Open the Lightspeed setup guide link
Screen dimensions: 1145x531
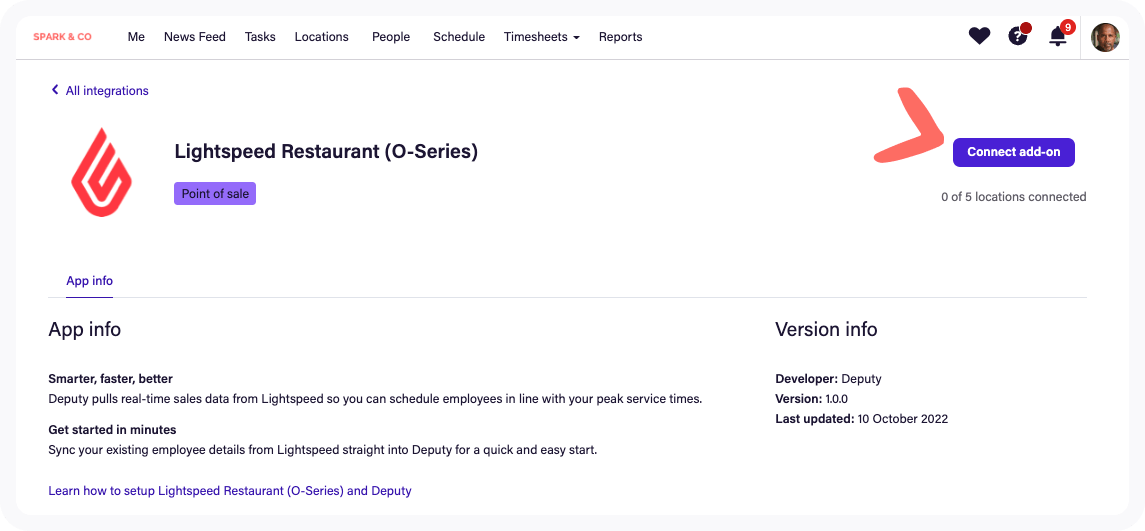[230, 491]
